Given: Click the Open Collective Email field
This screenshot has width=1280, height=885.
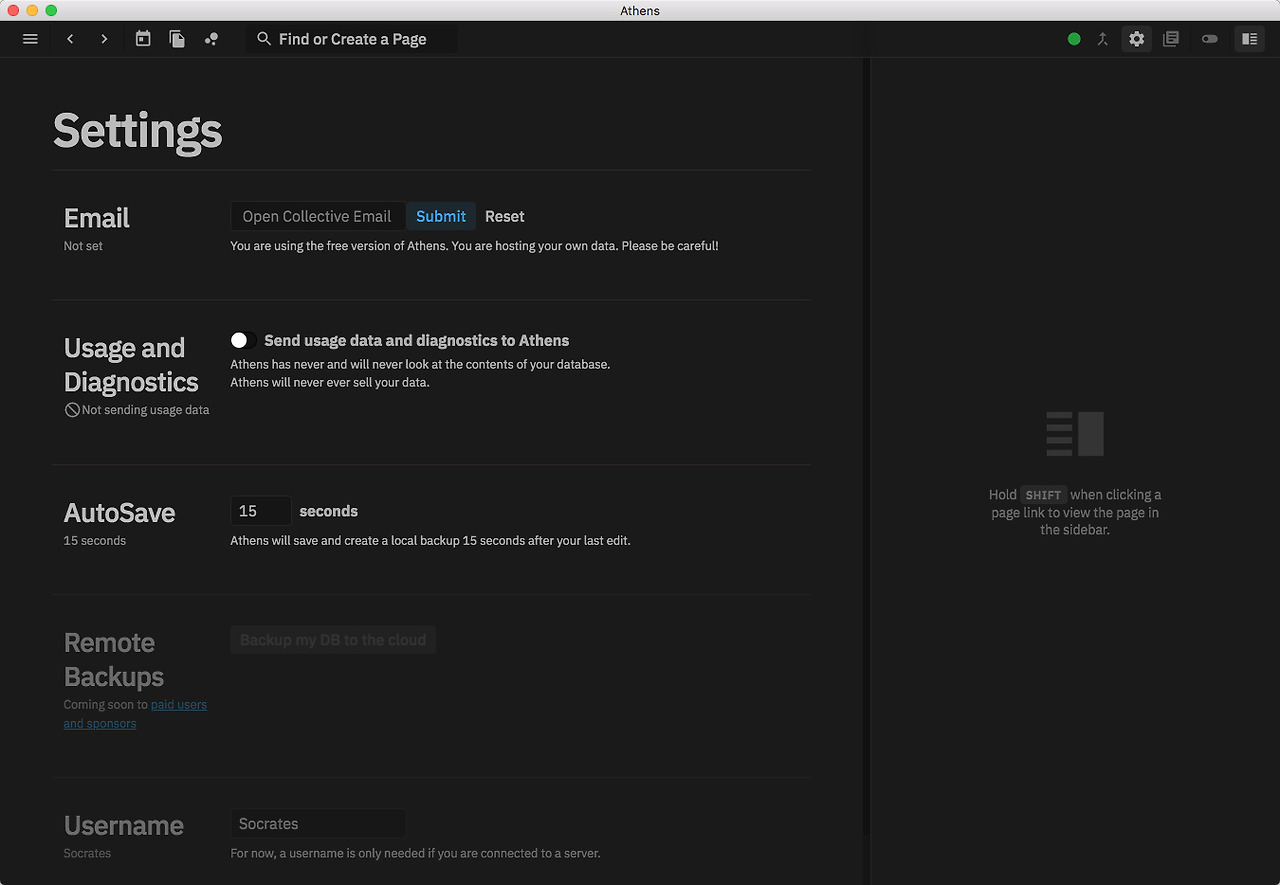Looking at the screenshot, I should coord(318,216).
